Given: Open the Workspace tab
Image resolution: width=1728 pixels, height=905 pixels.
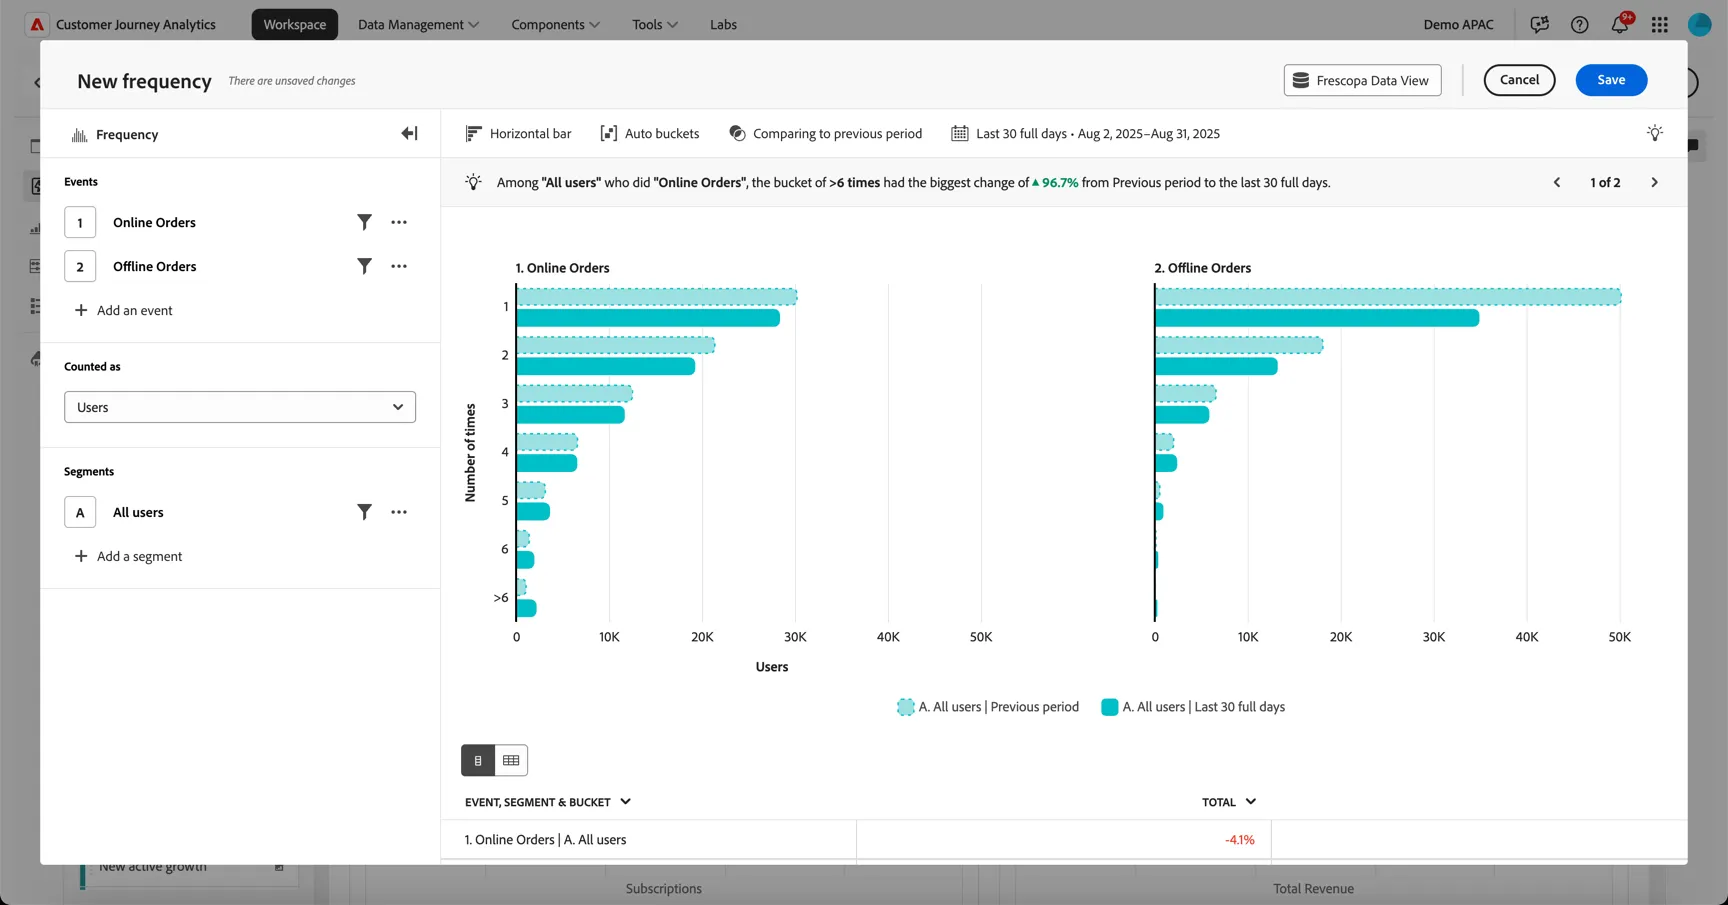Looking at the screenshot, I should tap(295, 24).
